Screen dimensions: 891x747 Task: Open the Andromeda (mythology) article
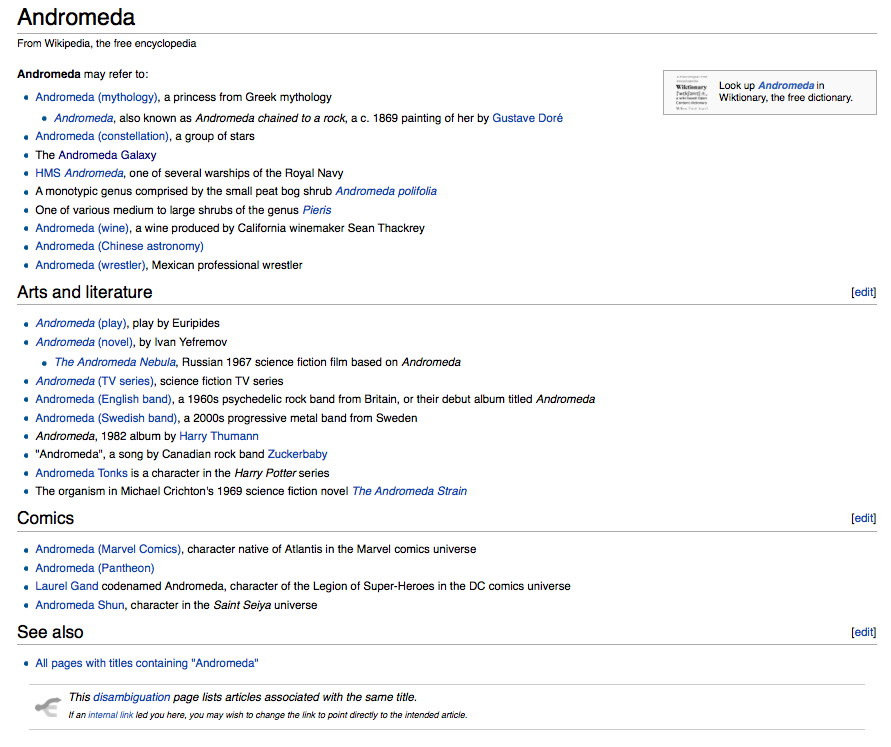pyautogui.click(x=96, y=97)
